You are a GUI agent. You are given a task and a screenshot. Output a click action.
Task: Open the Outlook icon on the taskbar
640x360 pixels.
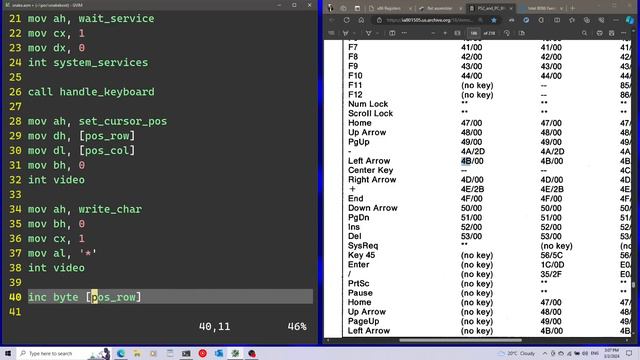[219, 353]
